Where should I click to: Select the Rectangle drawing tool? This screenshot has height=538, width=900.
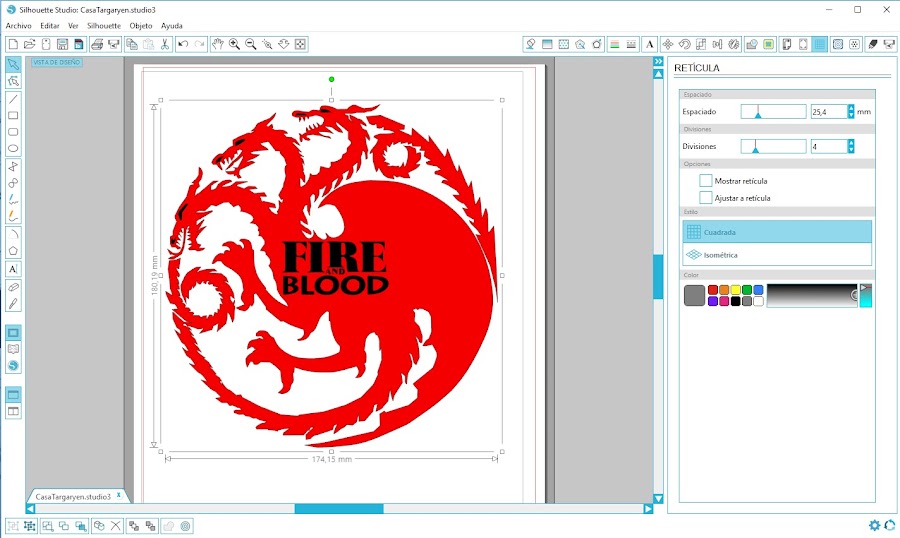click(13, 115)
